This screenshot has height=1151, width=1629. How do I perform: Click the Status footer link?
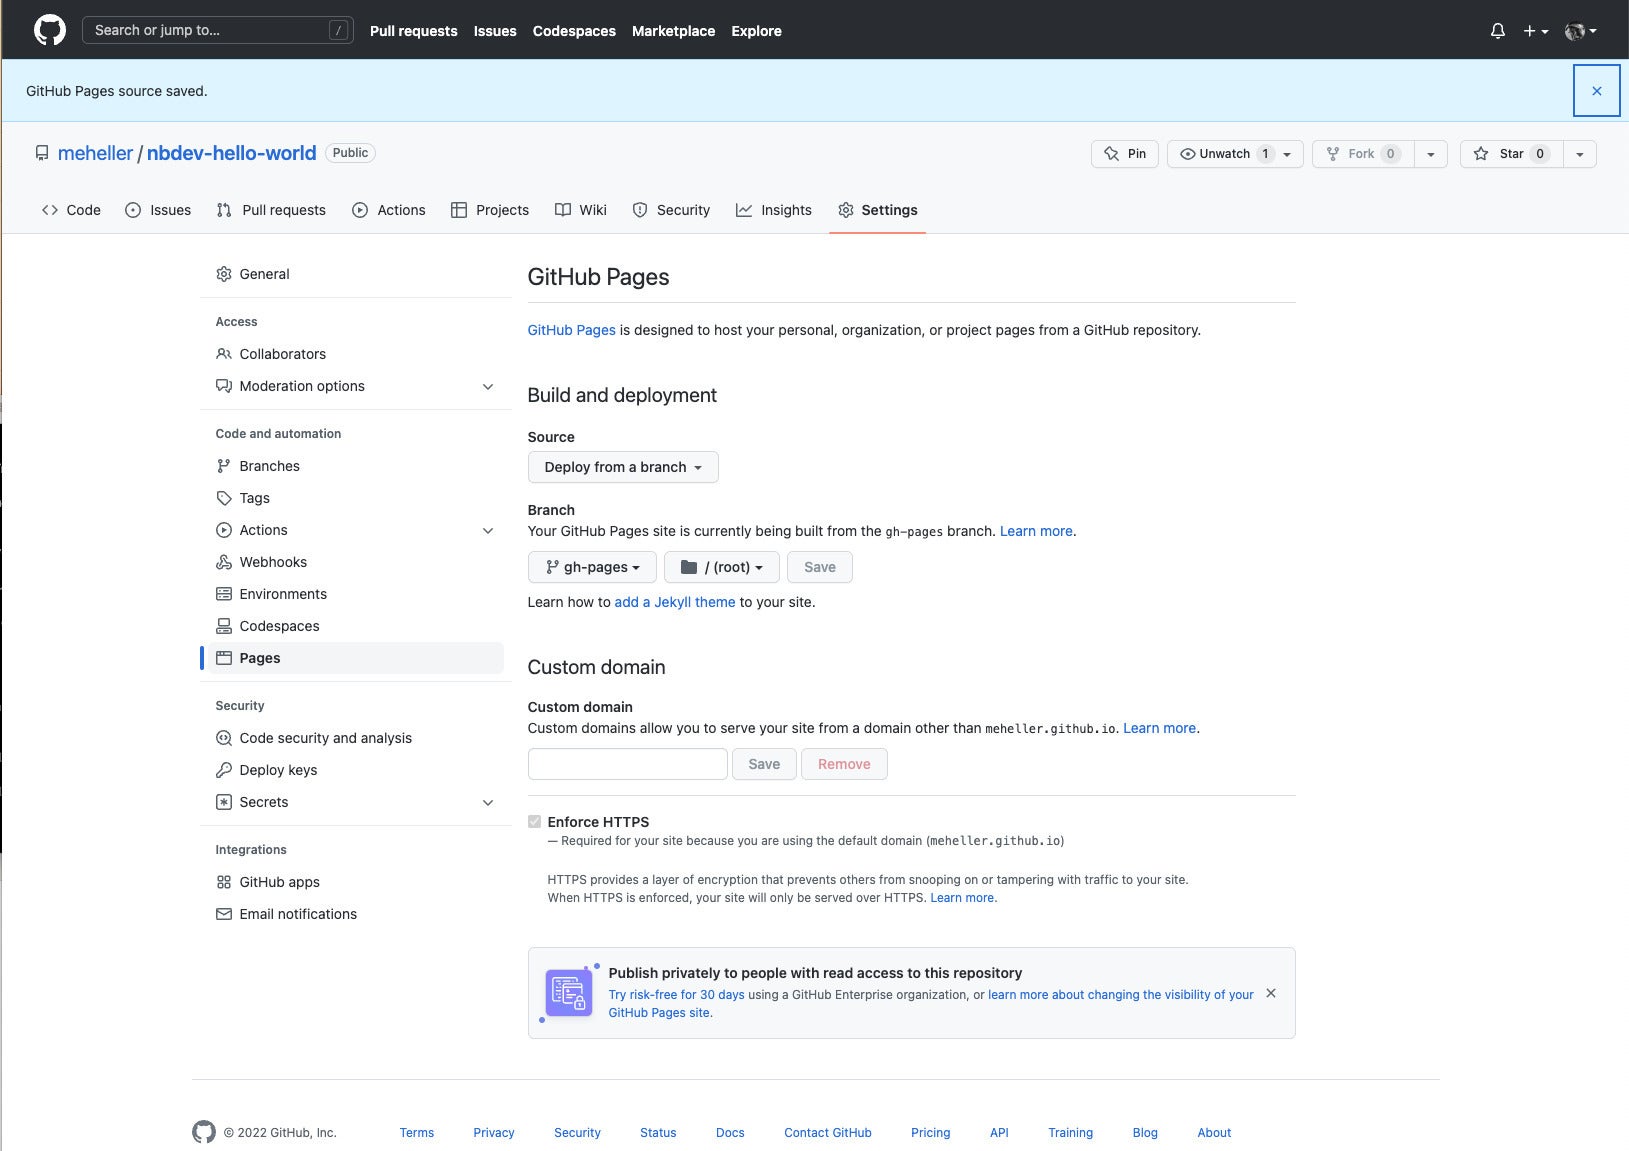pyautogui.click(x=658, y=1133)
